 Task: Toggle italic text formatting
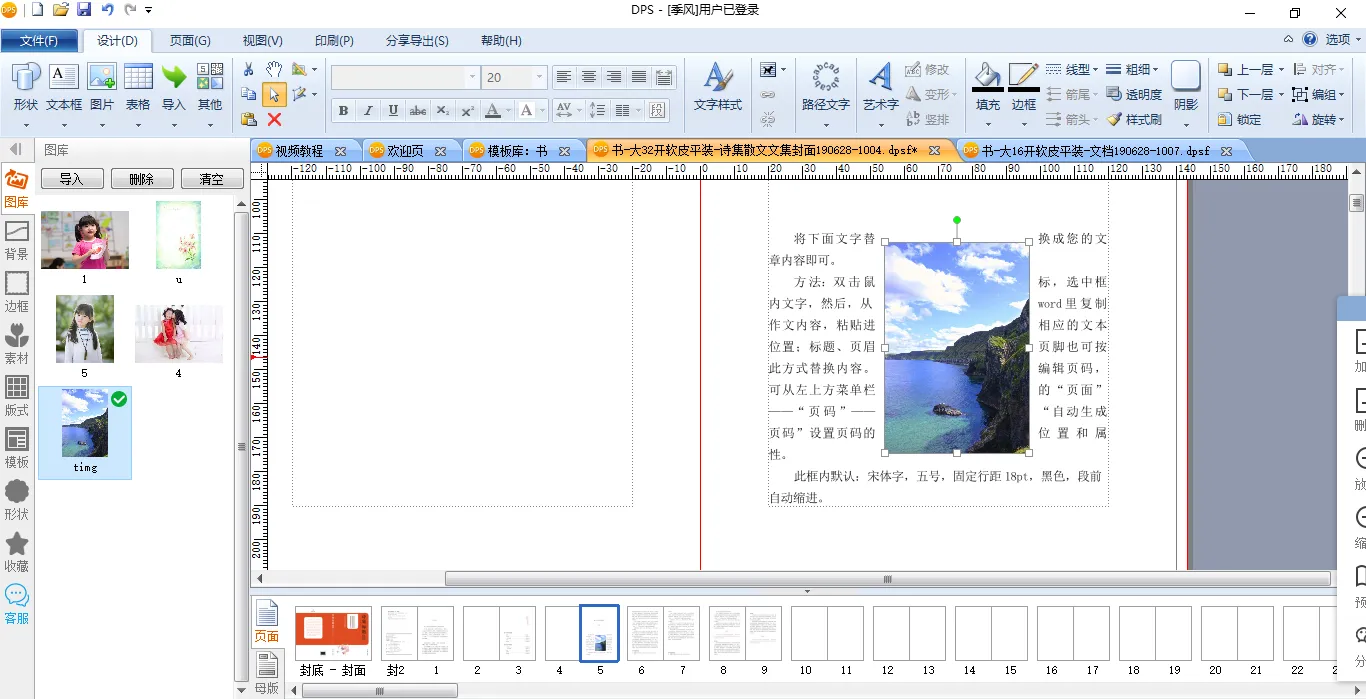[368, 111]
